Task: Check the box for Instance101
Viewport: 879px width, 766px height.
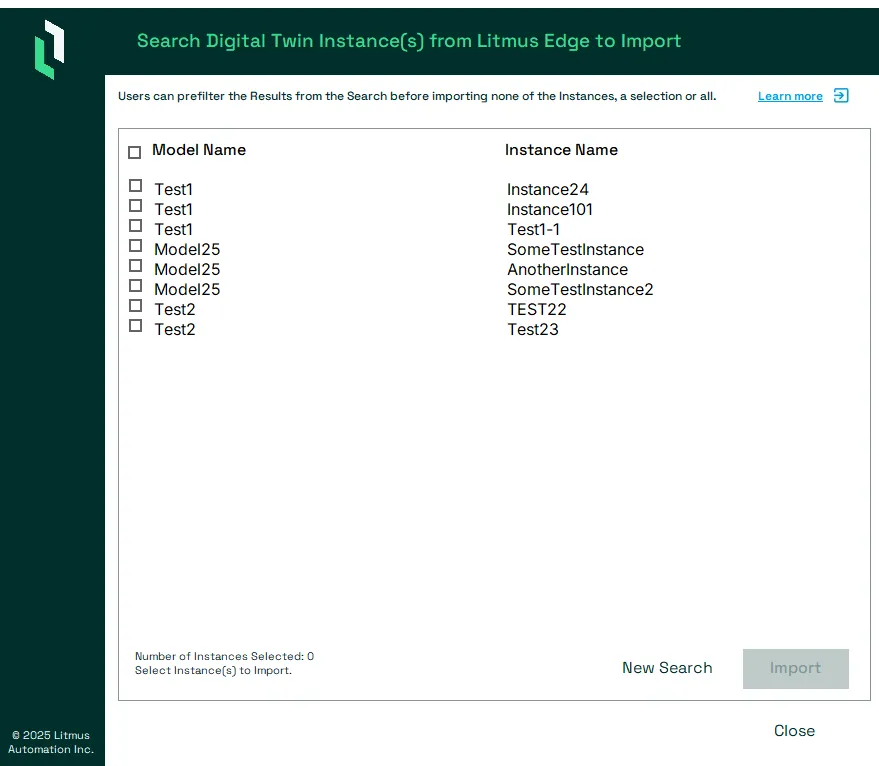Action: 135,206
